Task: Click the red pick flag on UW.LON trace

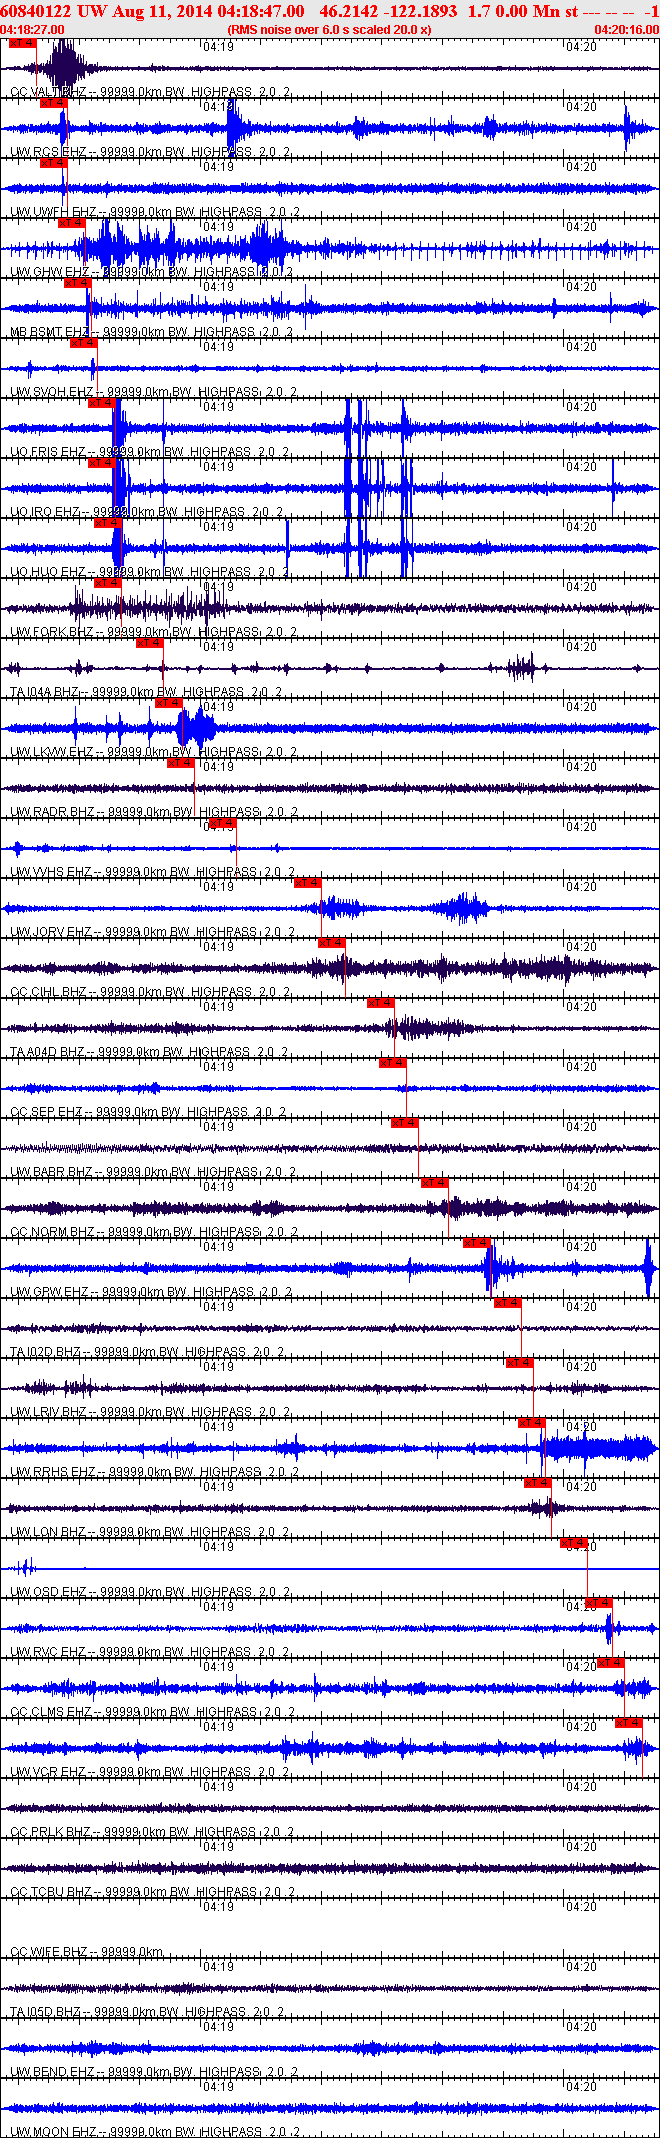Action: (x=538, y=1483)
